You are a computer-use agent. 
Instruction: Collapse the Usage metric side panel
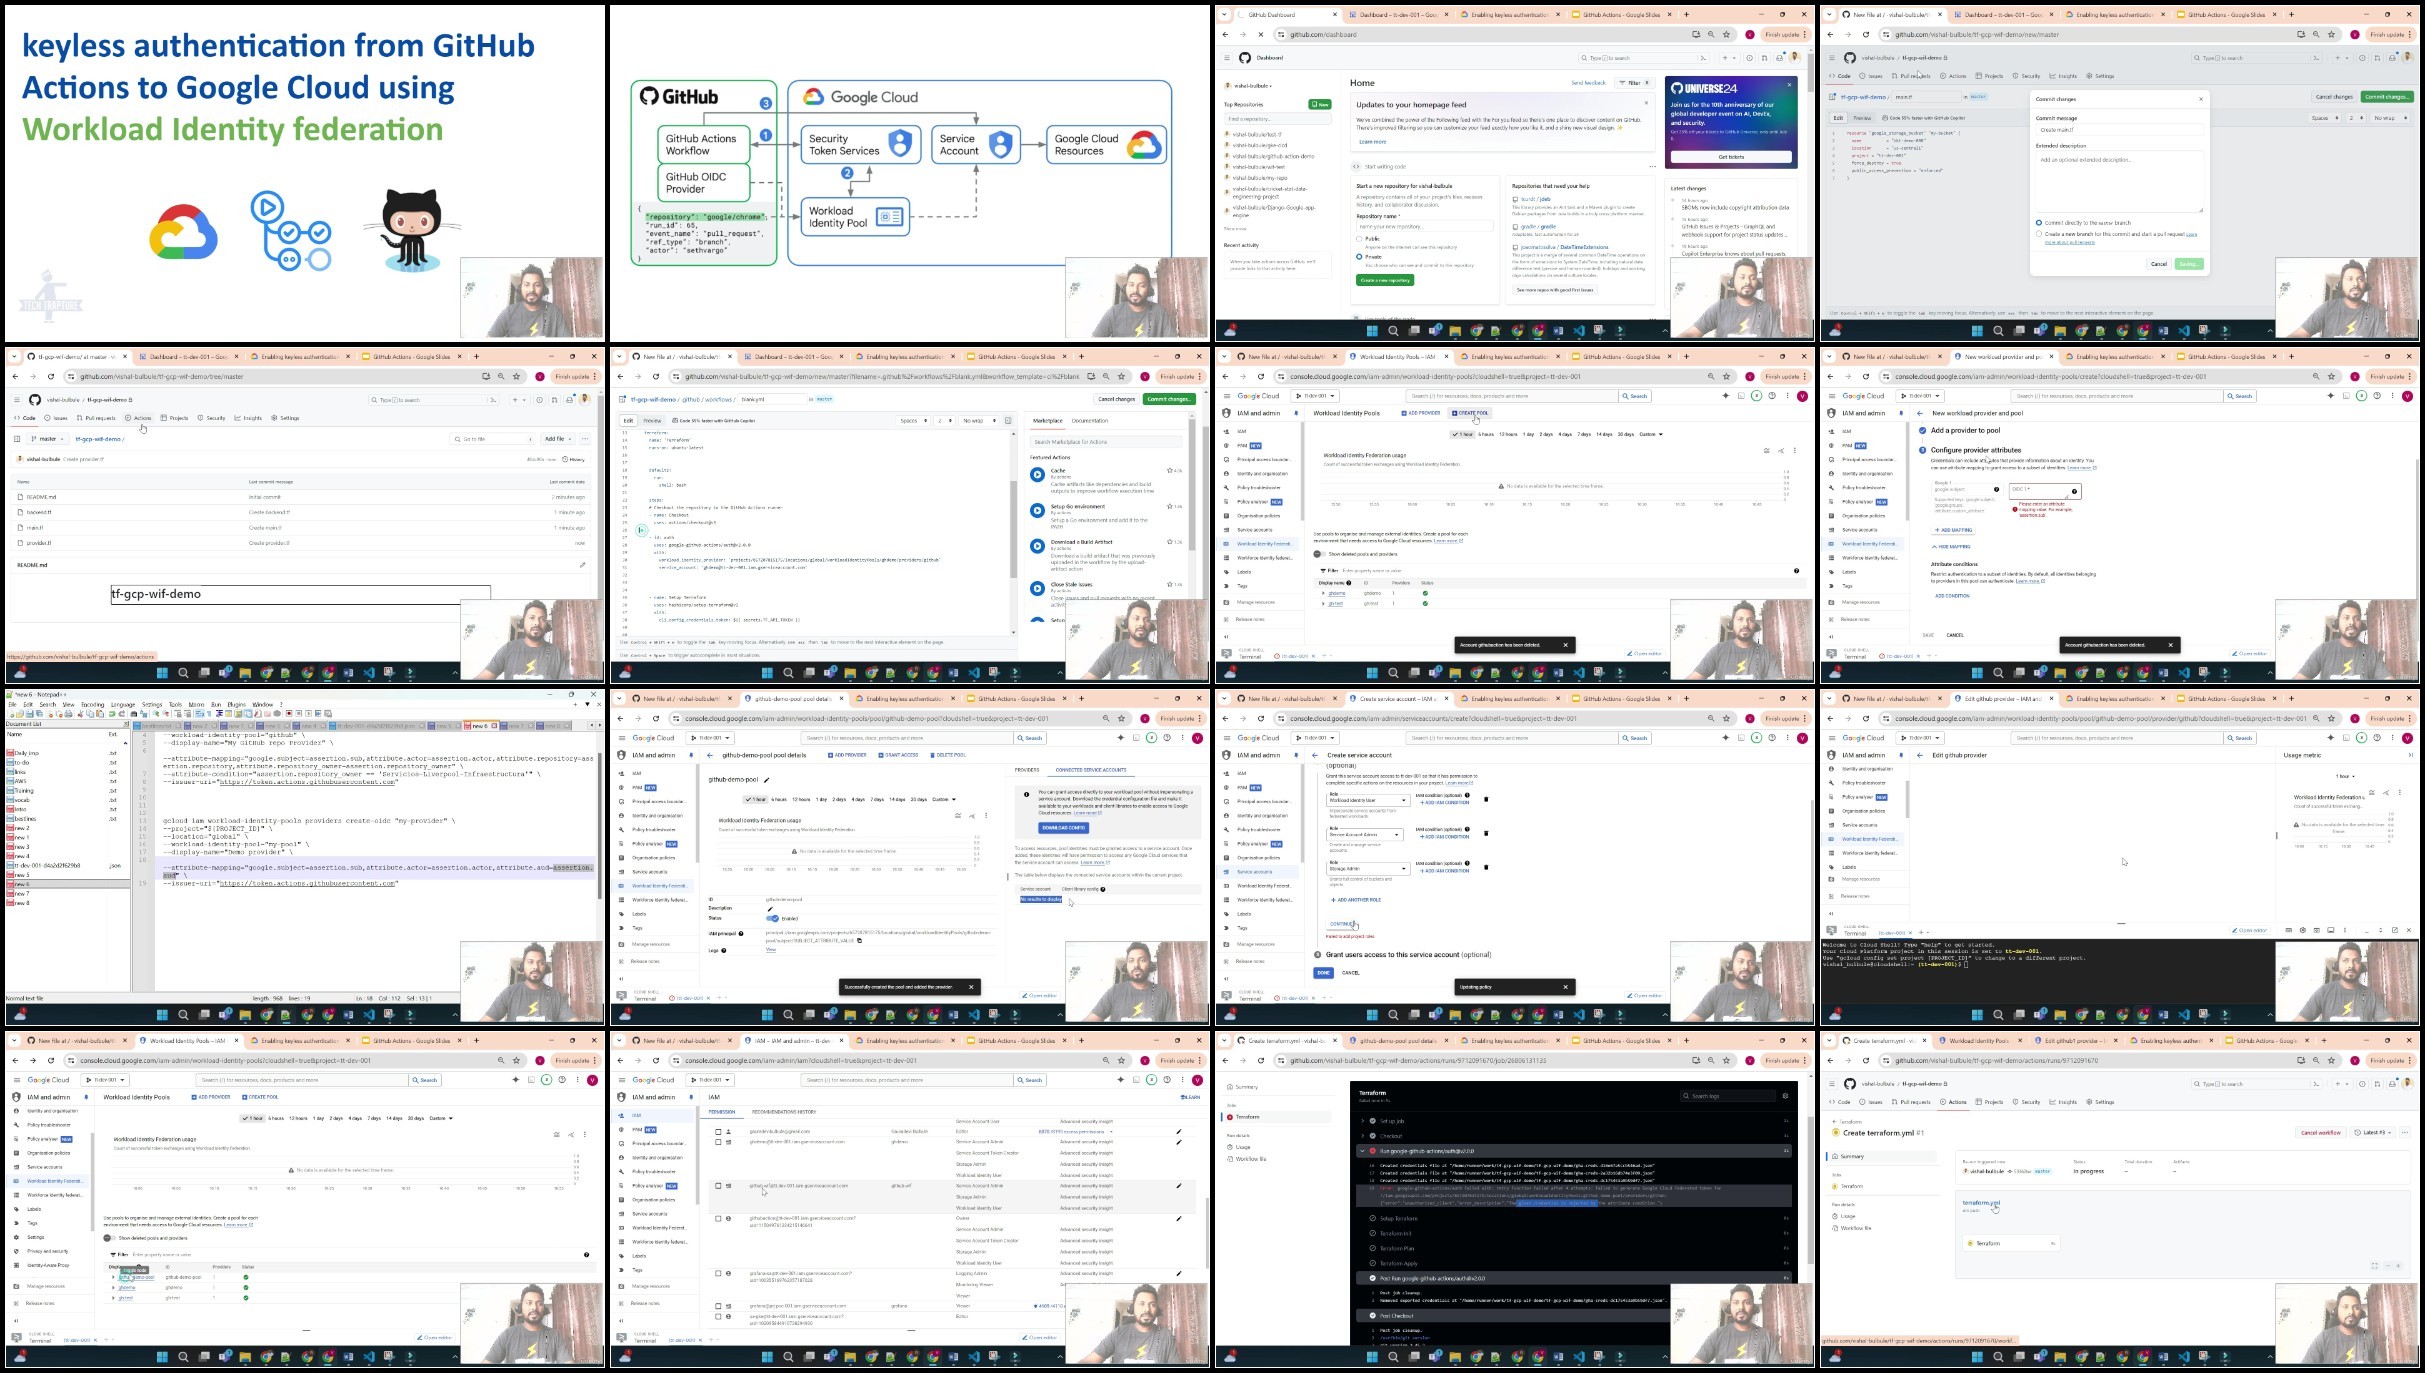point(2410,755)
